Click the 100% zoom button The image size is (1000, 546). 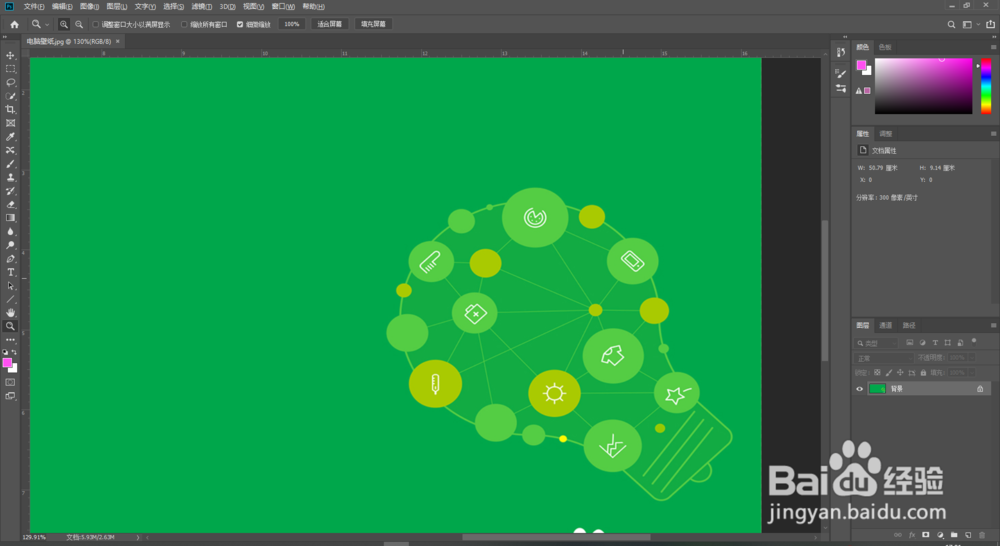click(x=291, y=24)
